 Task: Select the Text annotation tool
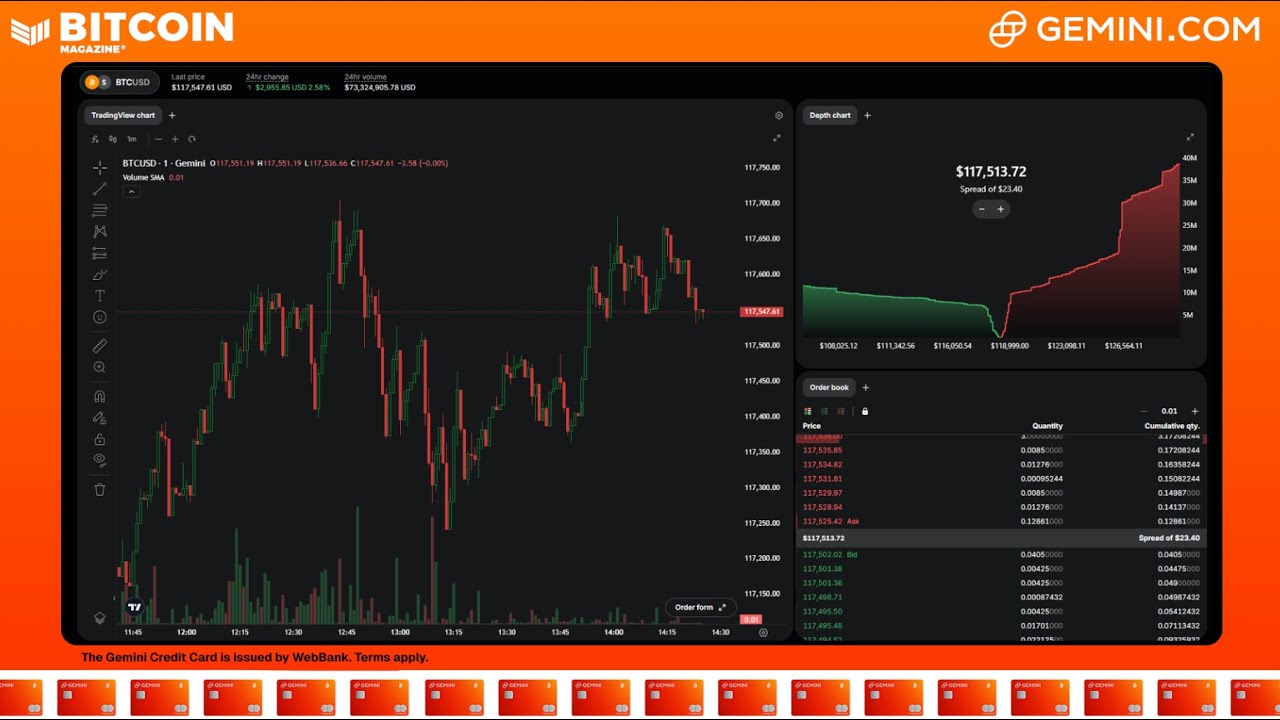point(100,296)
